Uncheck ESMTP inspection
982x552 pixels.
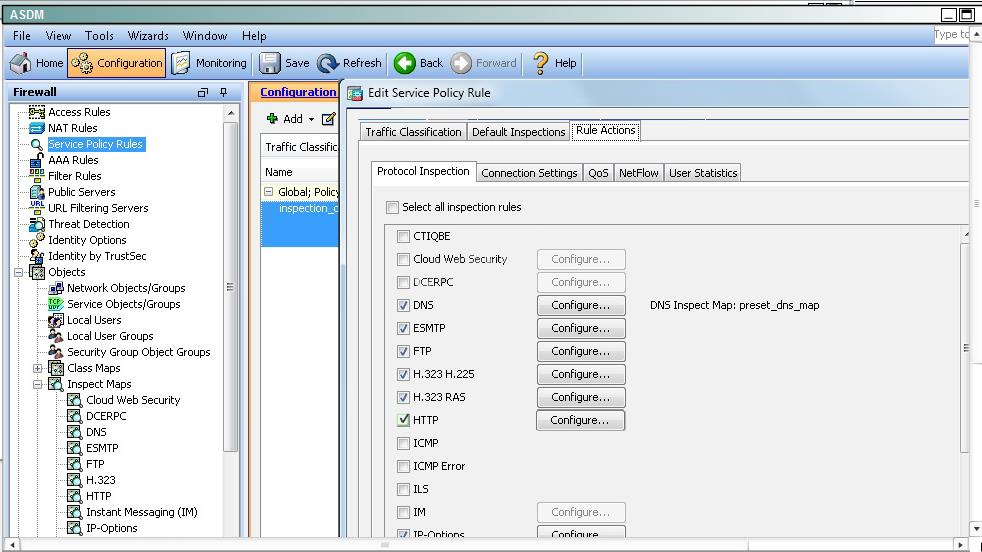pyautogui.click(x=403, y=328)
